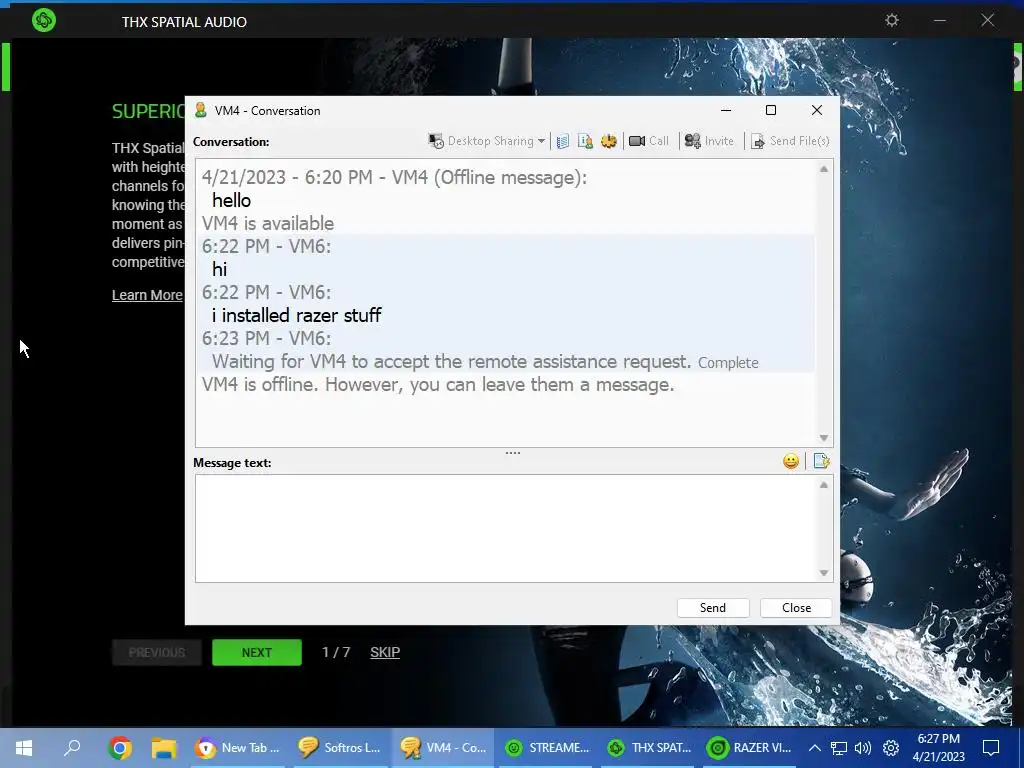Open network status tray icon

pos(839,748)
